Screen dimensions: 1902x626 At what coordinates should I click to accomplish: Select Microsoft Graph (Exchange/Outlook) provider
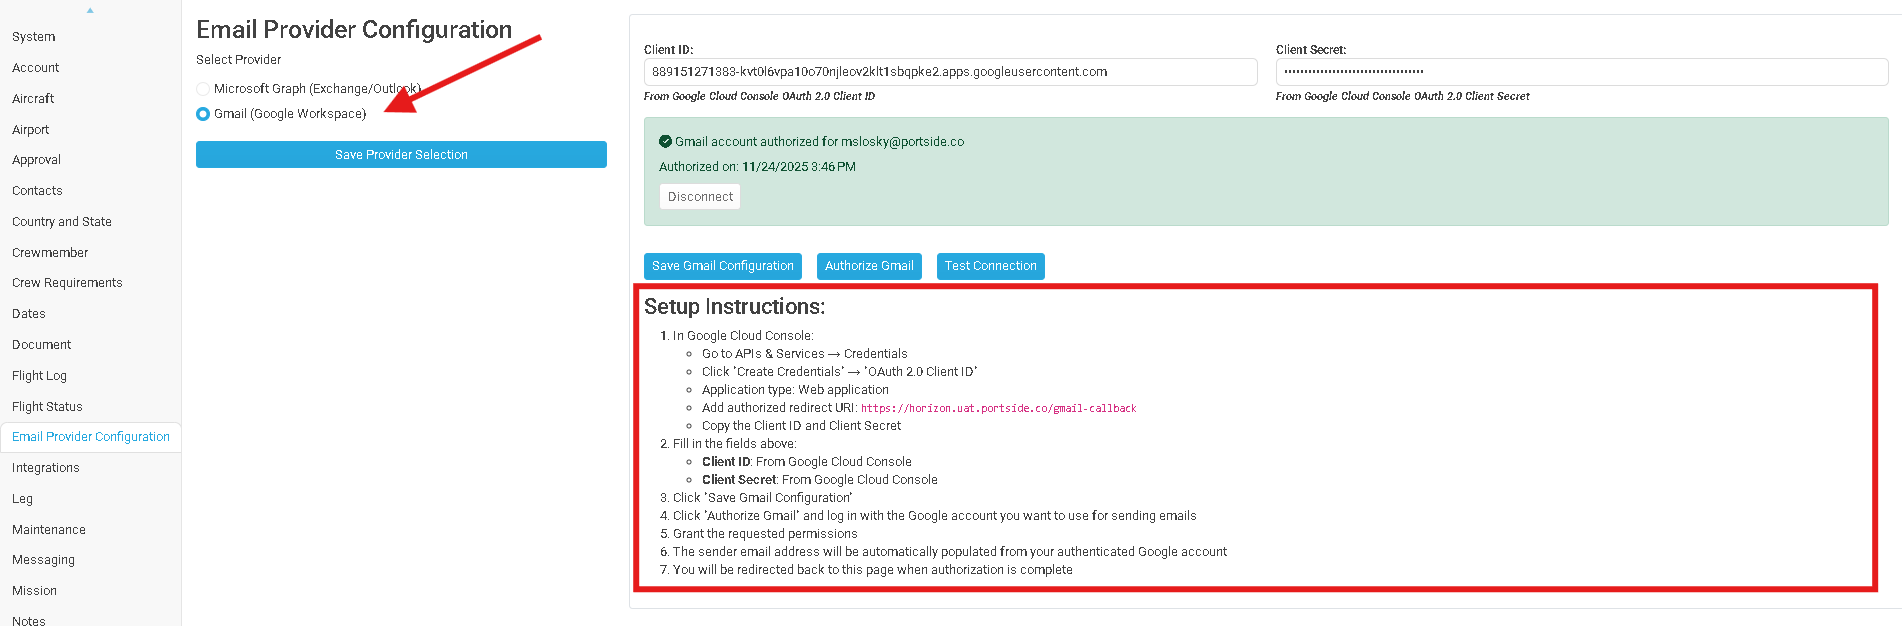pyautogui.click(x=204, y=89)
